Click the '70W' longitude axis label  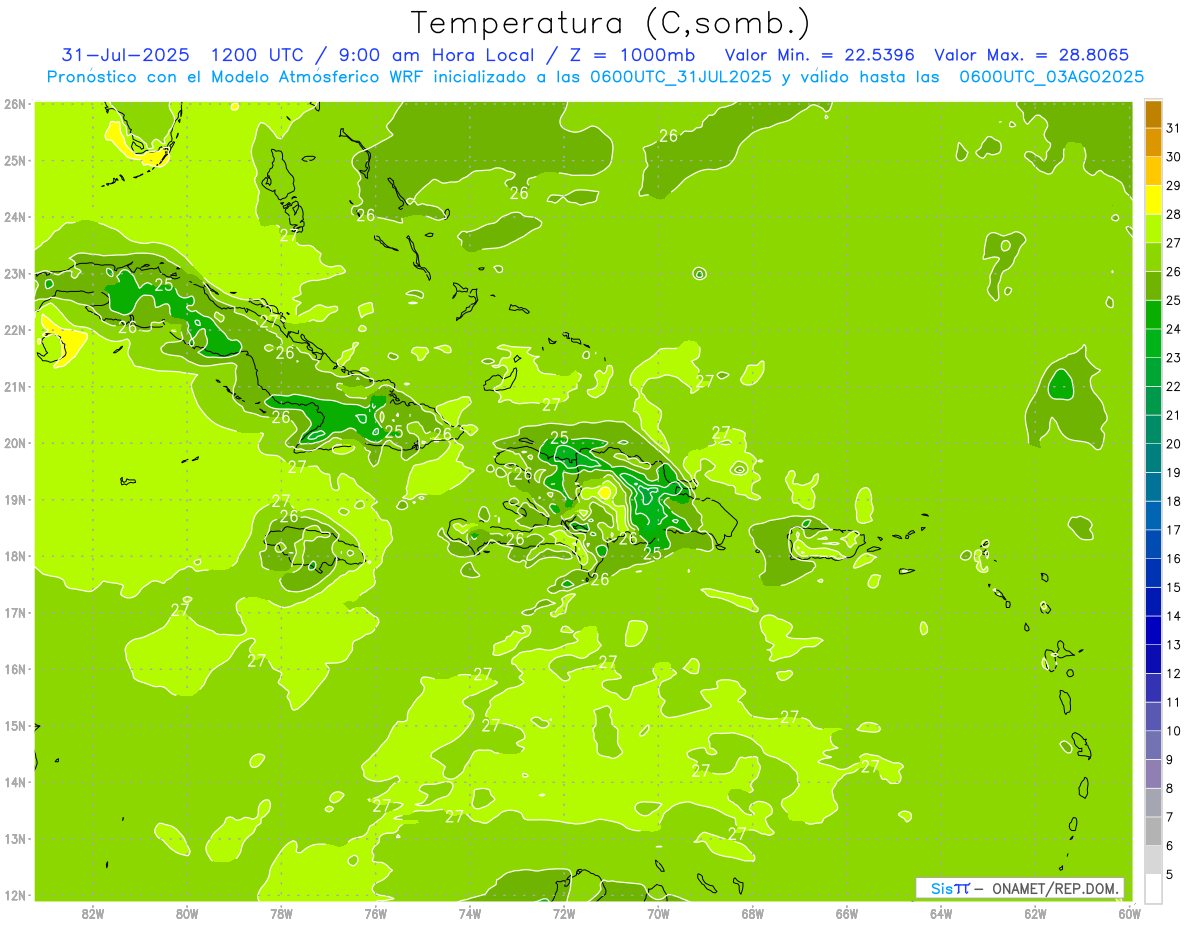click(658, 913)
